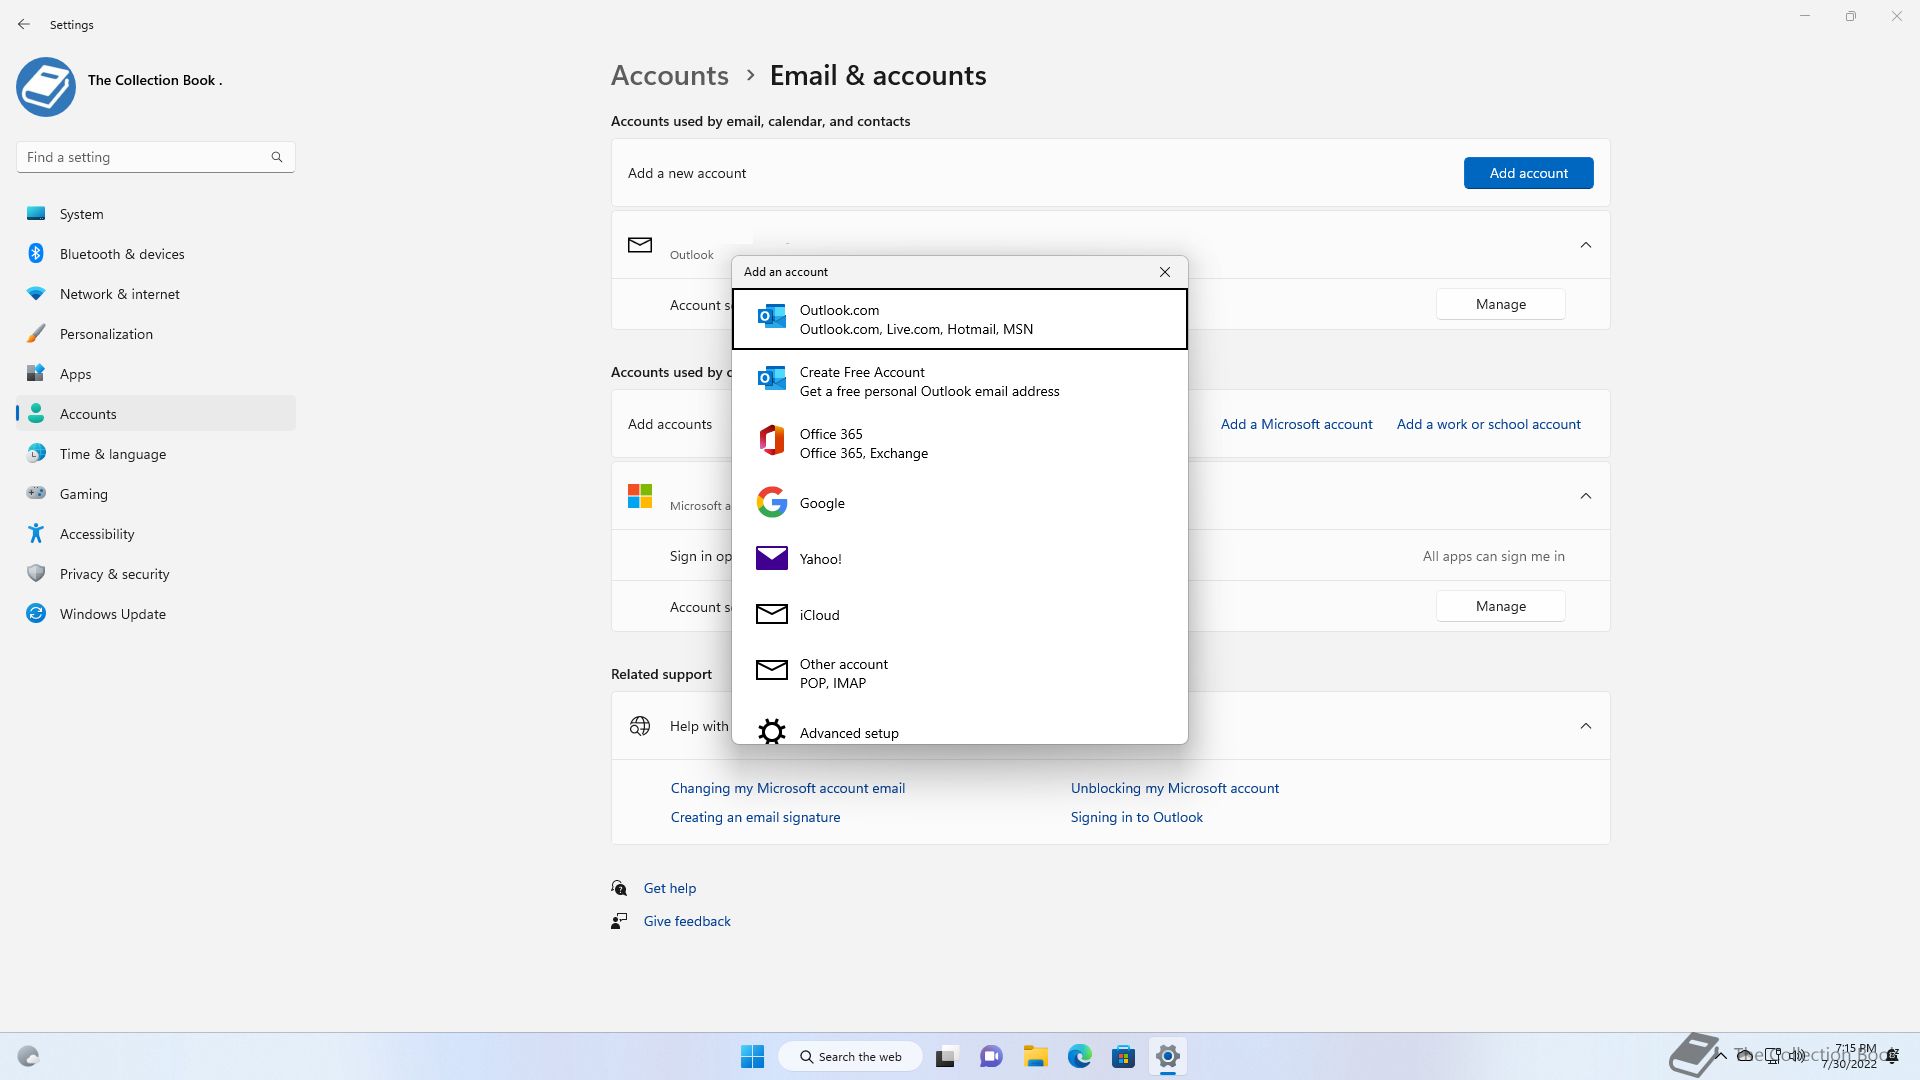Click the Get help link
The width and height of the screenshot is (1920, 1080).
pos(669,888)
